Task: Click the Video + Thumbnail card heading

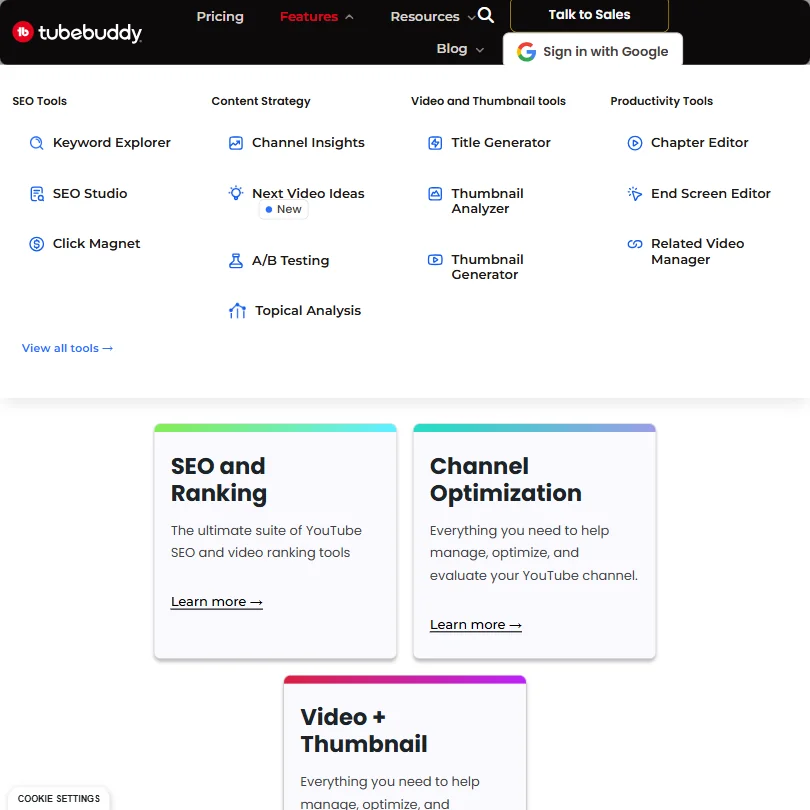Action: [x=364, y=730]
